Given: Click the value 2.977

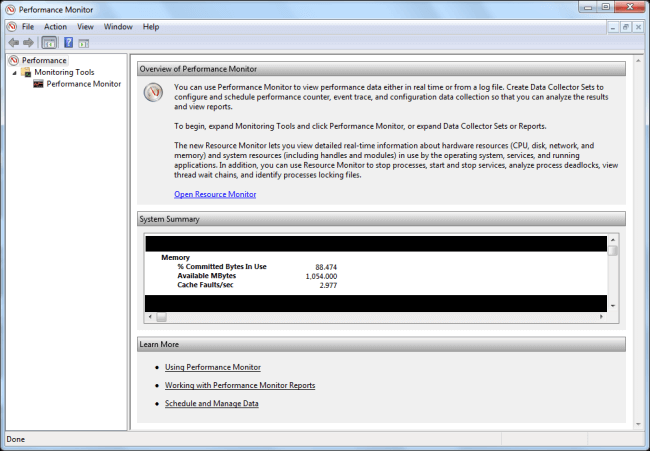Looking at the screenshot, I should tap(328, 286).
